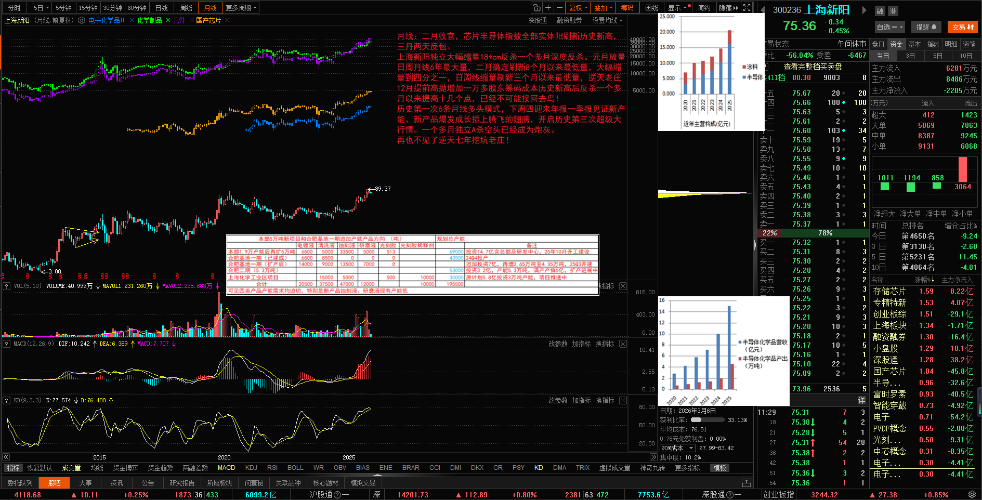Open 叠加 overlay dropdown

coord(602,8)
